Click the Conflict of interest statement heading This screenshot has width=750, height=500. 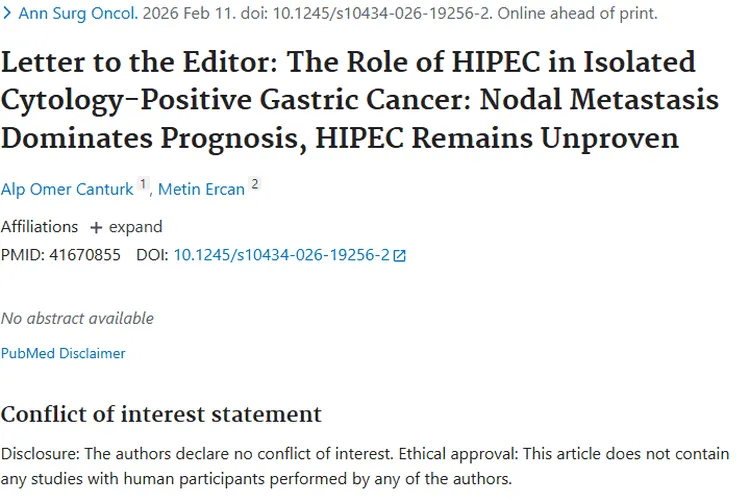[161, 414]
